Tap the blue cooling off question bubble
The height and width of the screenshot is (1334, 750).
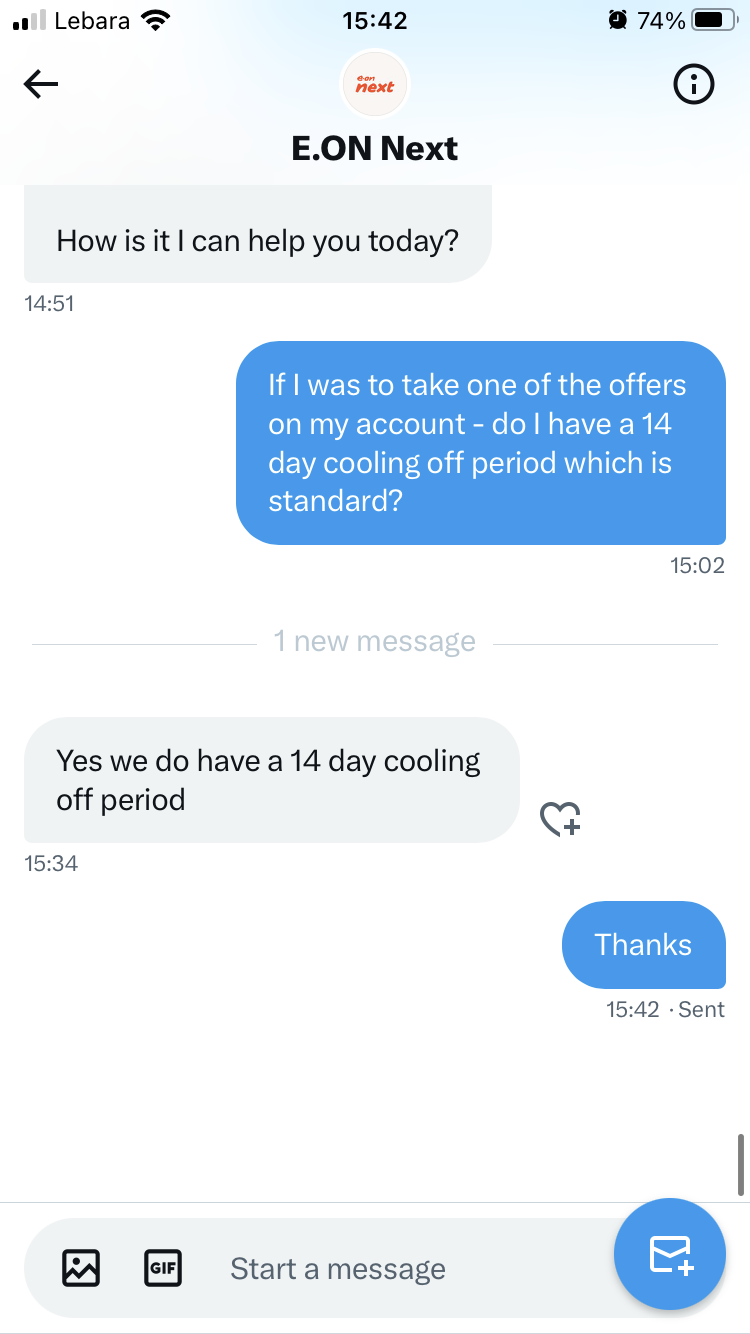point(480,443)
